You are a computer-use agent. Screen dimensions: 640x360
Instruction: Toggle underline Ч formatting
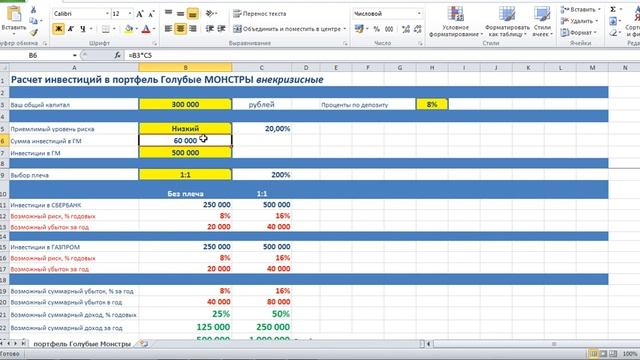[82, 29]
